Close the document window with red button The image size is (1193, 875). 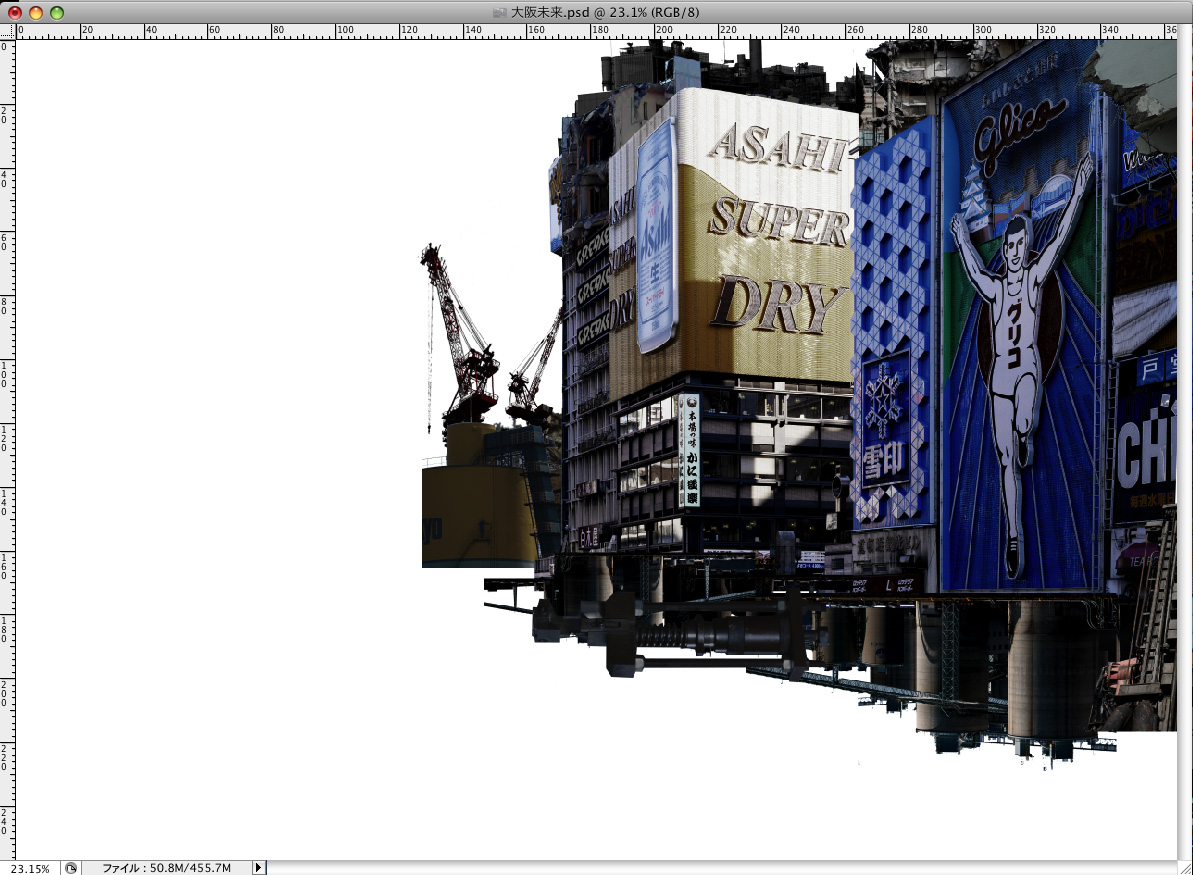click(x=14, y=12)
